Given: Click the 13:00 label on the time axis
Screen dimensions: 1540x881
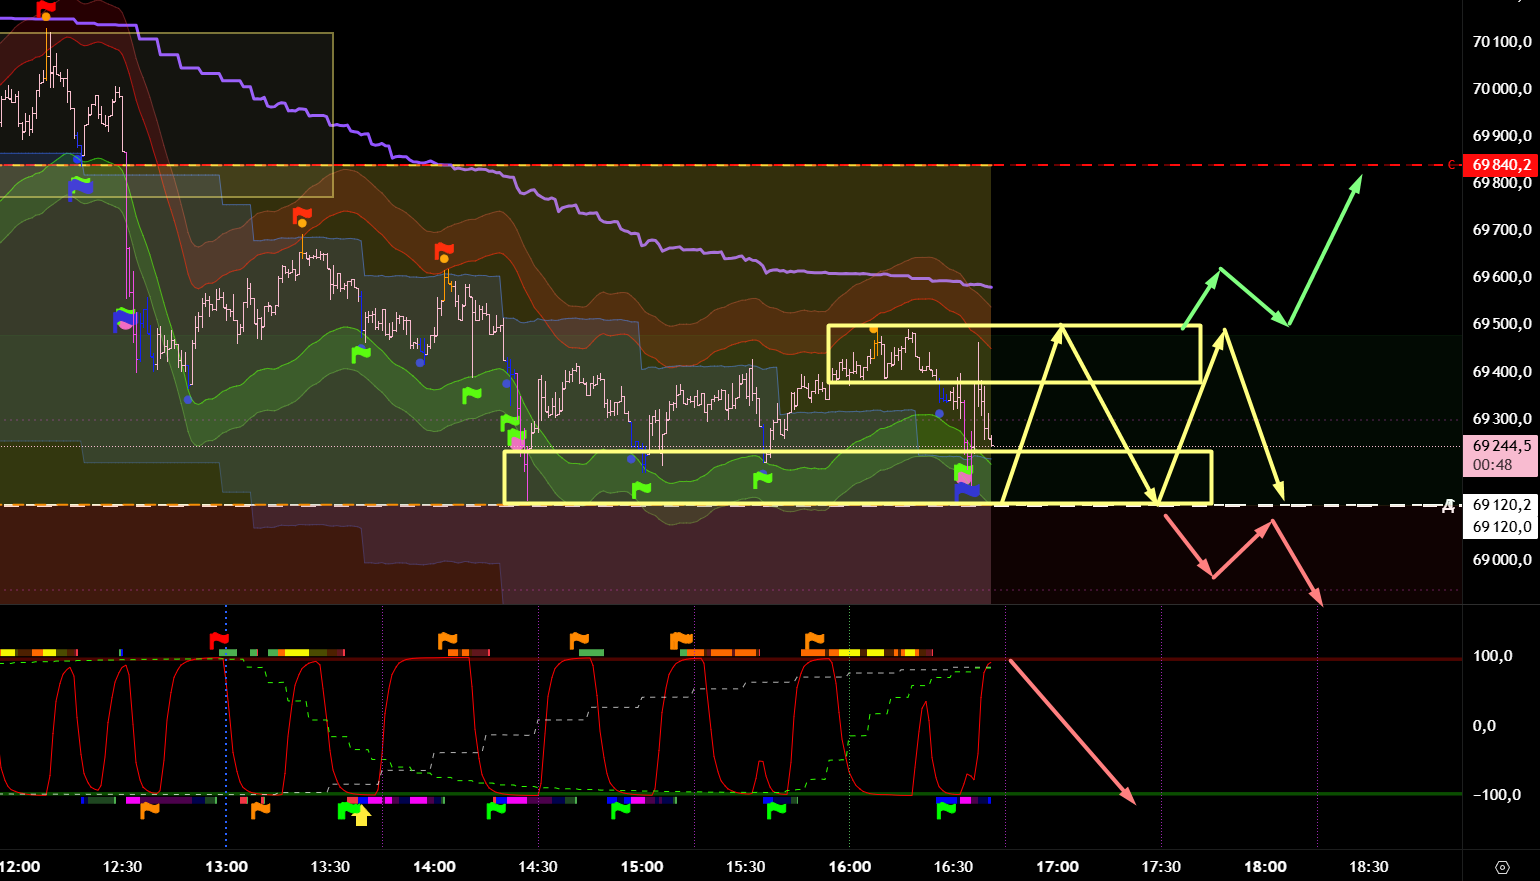Looking at the screenshot, I should [x=226, y=867].
